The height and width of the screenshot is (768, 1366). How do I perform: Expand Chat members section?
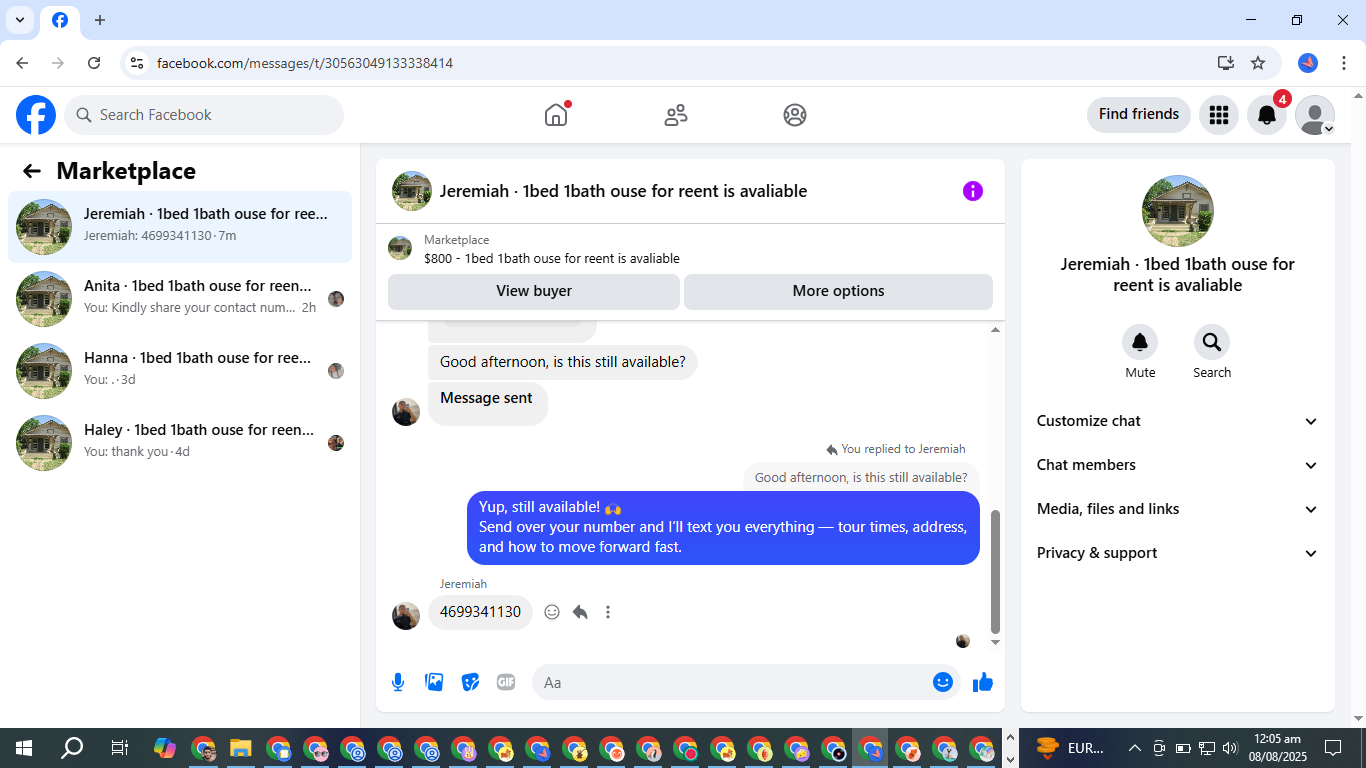(1178, 465)
